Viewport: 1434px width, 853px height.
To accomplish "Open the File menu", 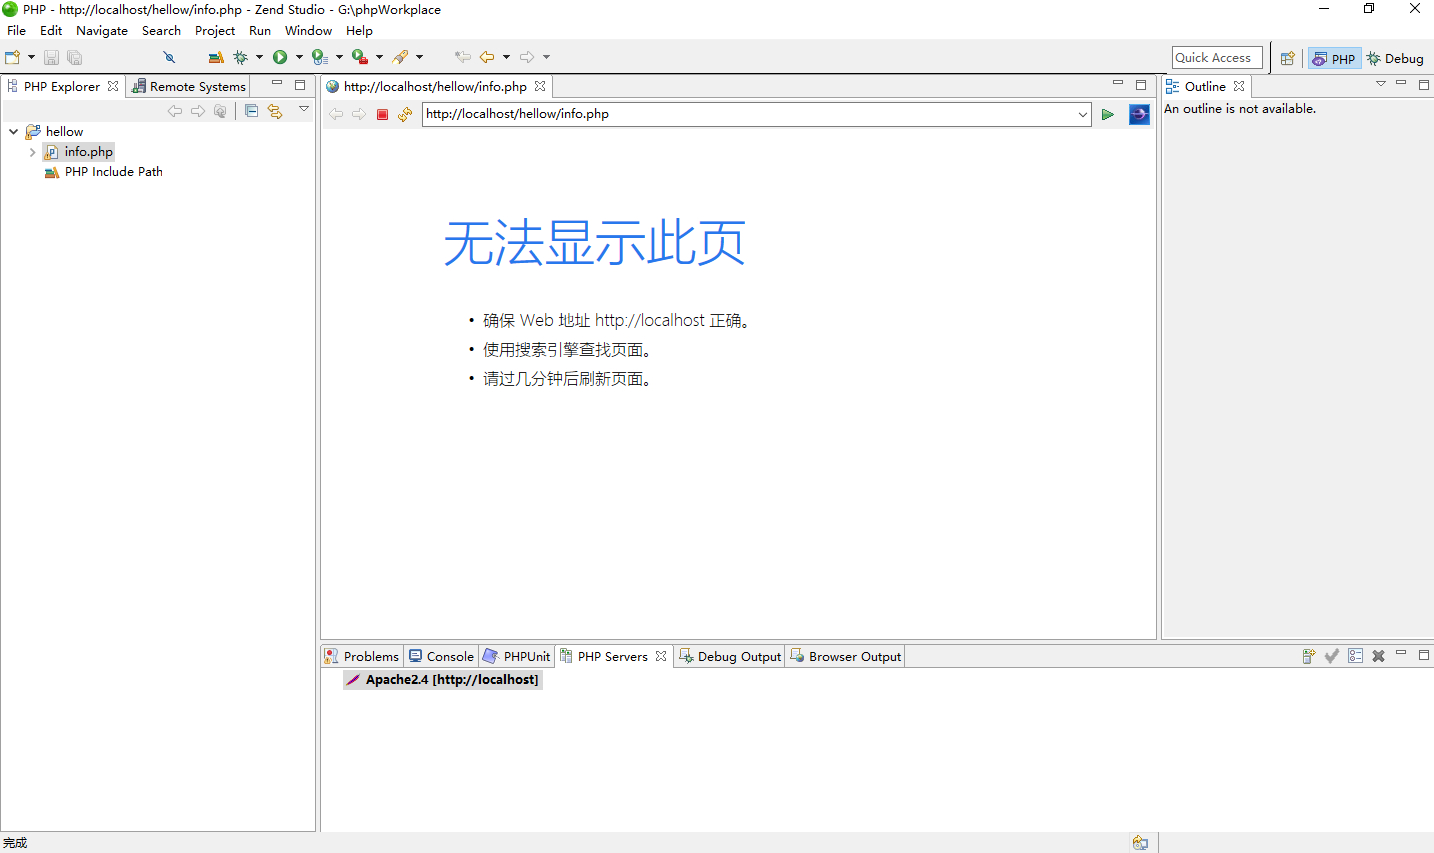I will (17, 31).
